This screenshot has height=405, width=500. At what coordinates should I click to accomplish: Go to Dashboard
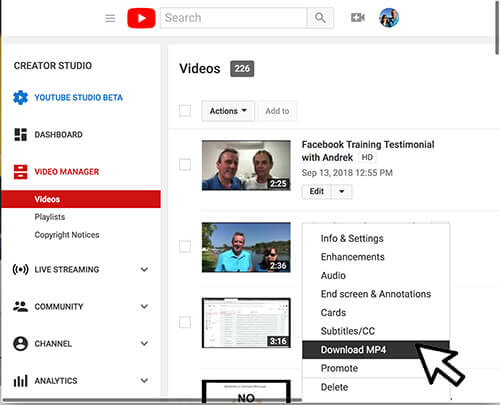(x=59, y=135)
